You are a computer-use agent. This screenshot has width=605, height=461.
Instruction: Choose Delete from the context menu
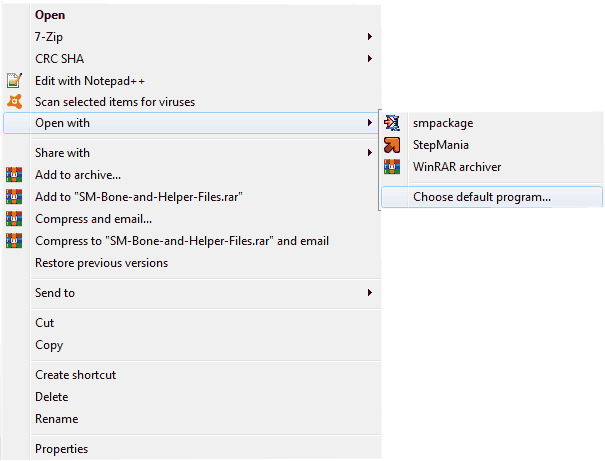pos(192,397)
